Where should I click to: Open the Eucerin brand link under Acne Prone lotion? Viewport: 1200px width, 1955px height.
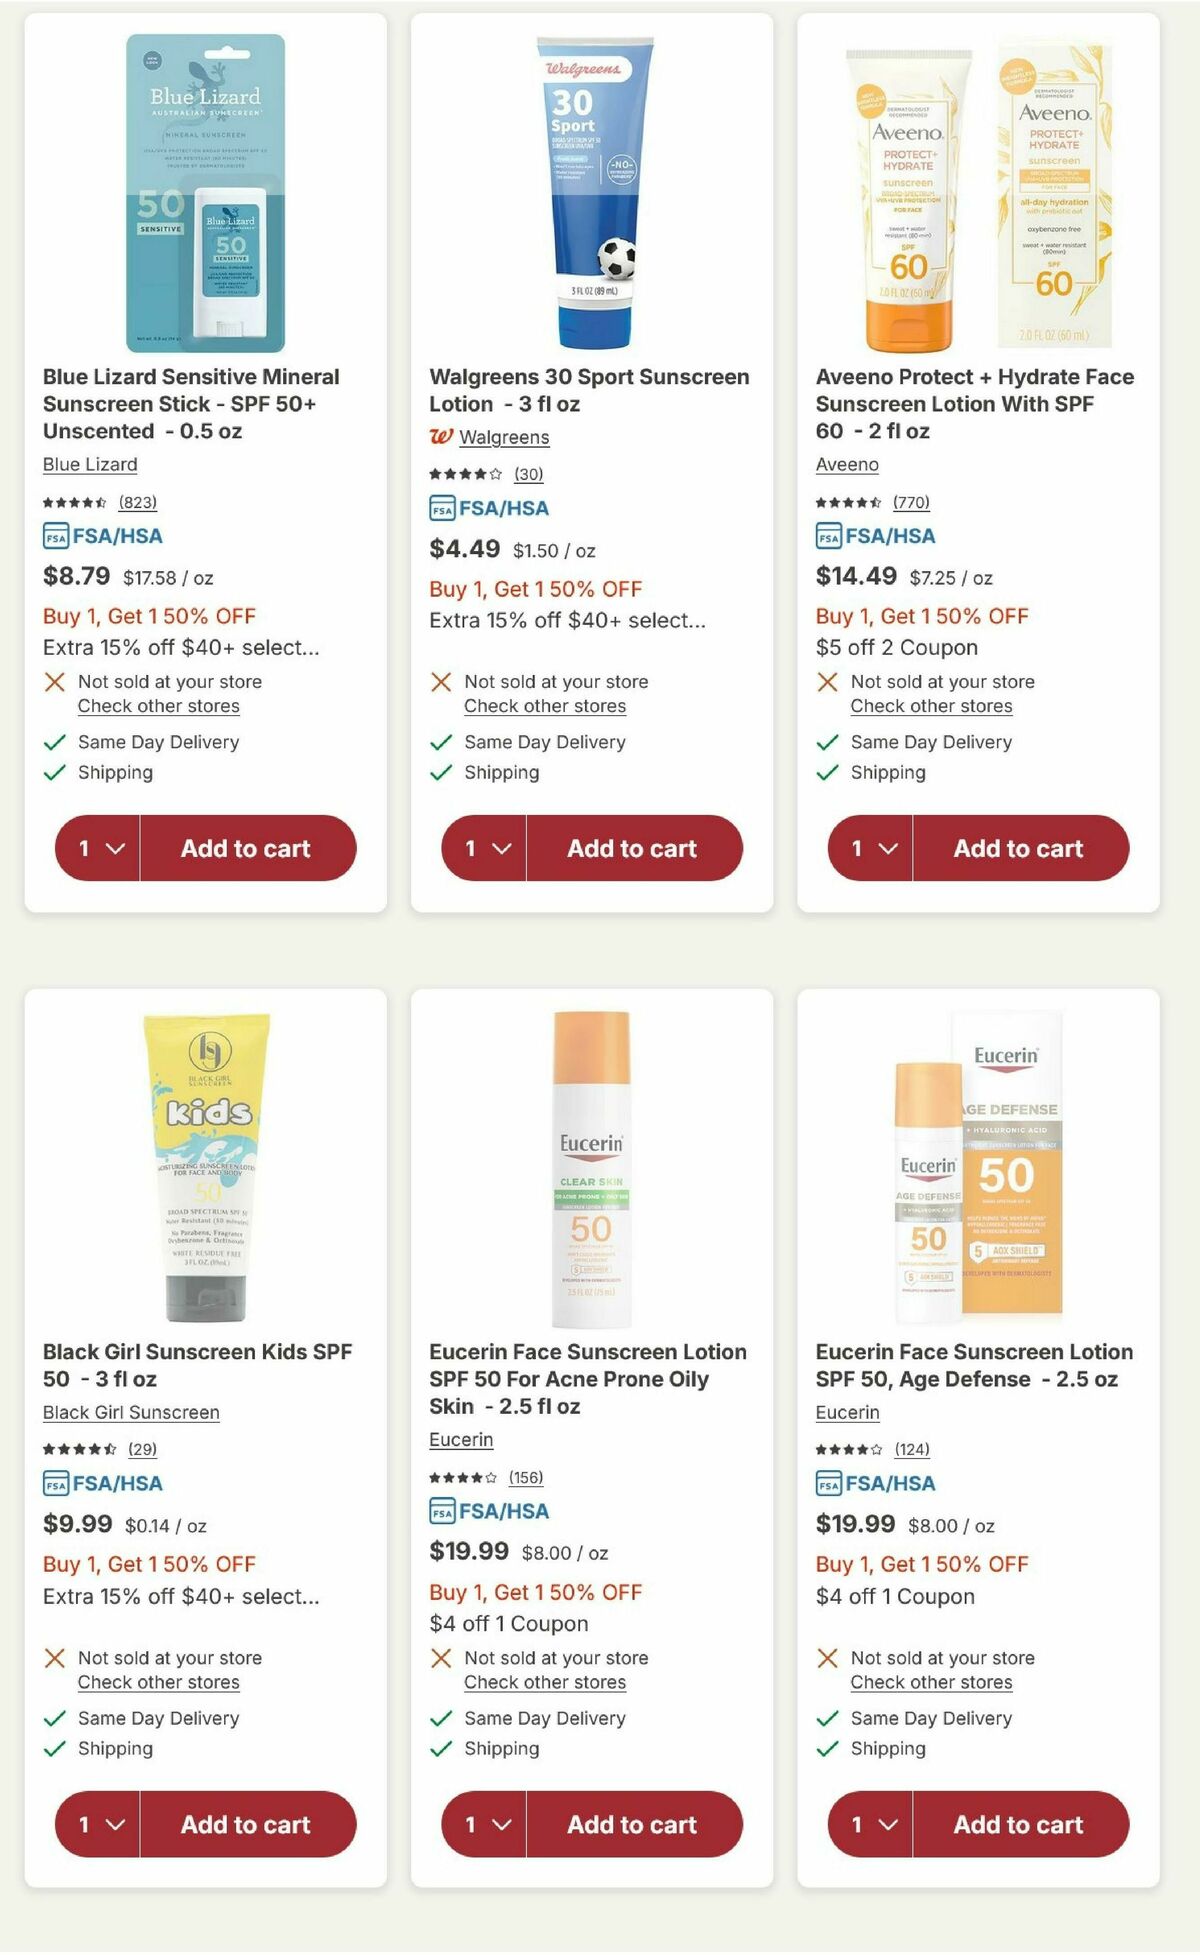click(x=461, y=1439)
